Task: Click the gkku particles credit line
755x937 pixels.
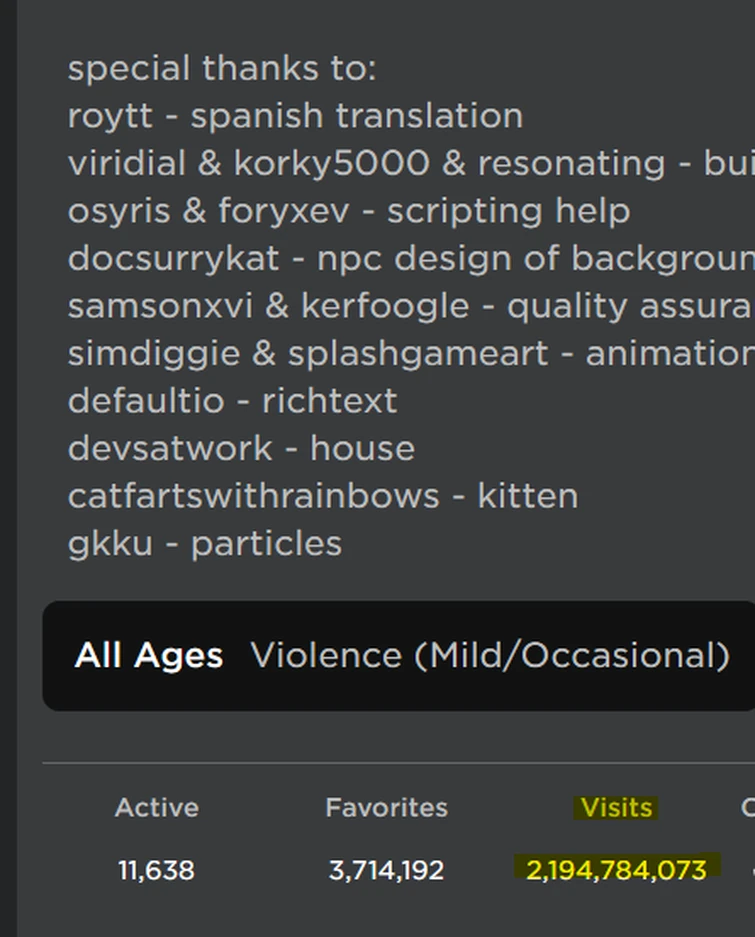Action: [x=204, y=543]
